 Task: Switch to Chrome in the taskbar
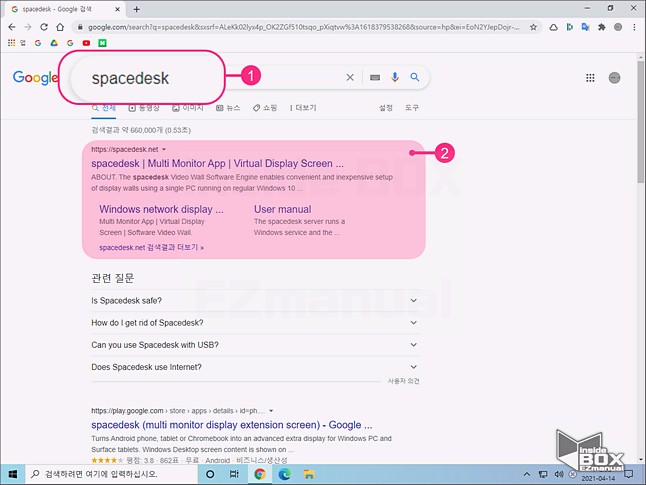point(260,474)
